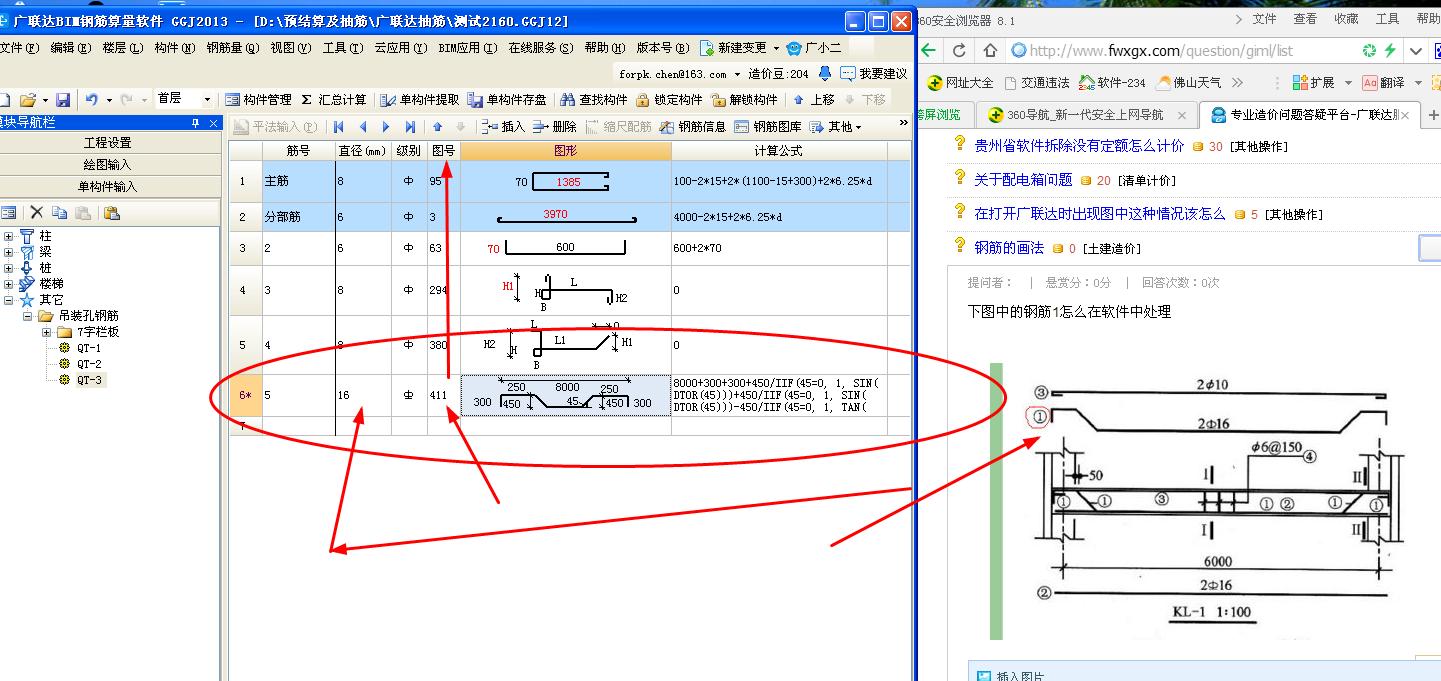Viewport: 1441px width, 681px height.
Task: Click delete X icon in navigation panel
Action: pos(37,212)
